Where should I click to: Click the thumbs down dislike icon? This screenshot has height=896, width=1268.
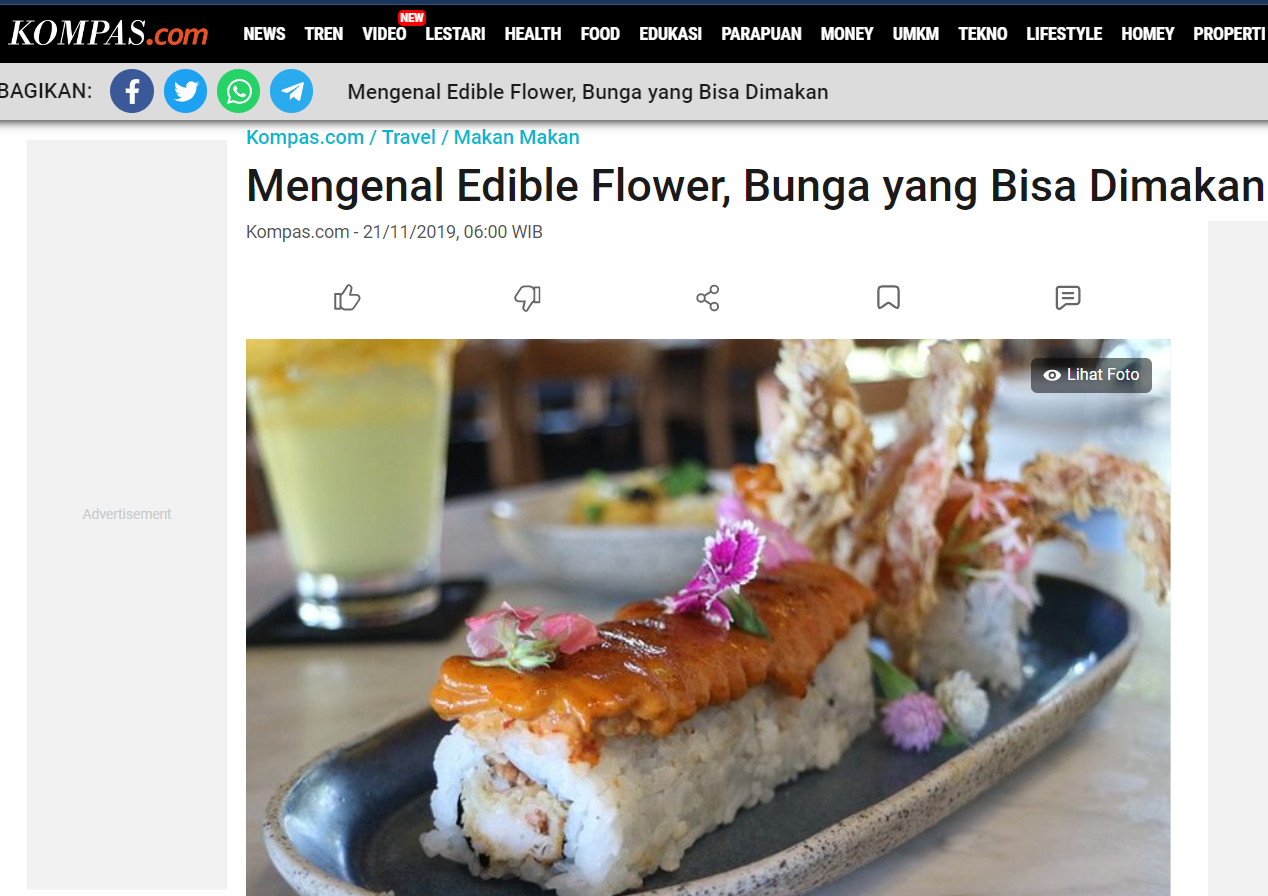click(527, 297)
